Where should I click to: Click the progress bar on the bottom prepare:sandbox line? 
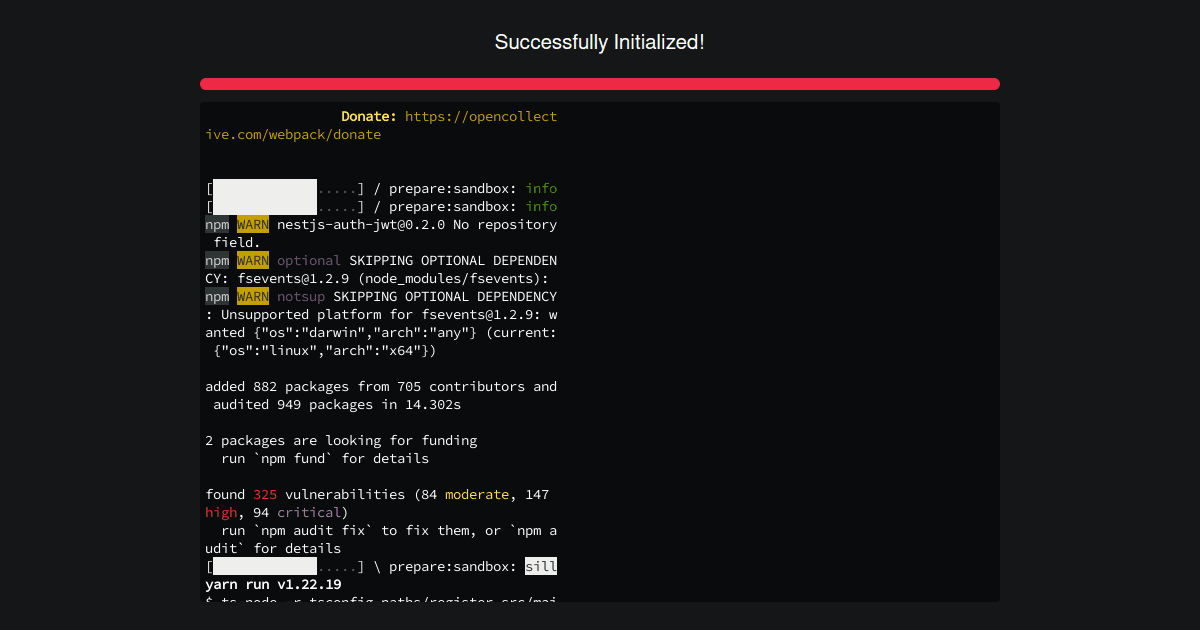tap(265, 566)
